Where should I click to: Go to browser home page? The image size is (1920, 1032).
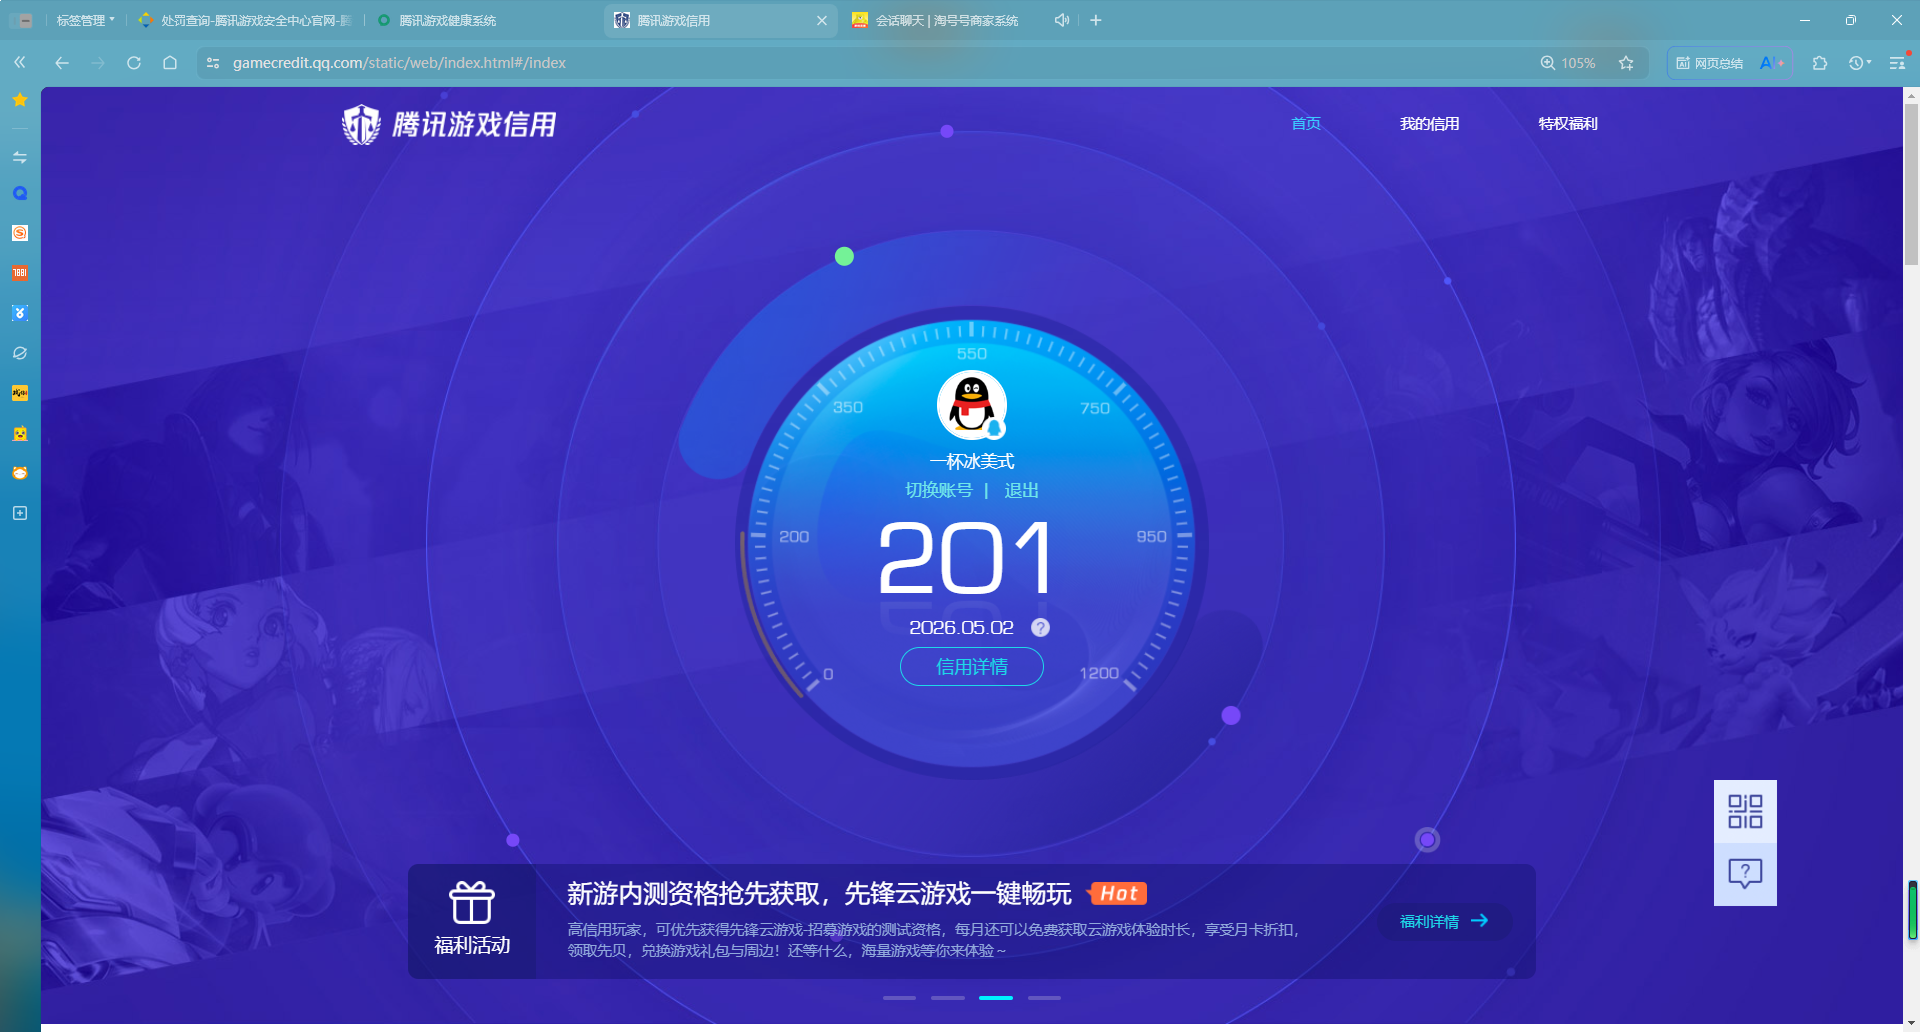(x=170, y=62)
